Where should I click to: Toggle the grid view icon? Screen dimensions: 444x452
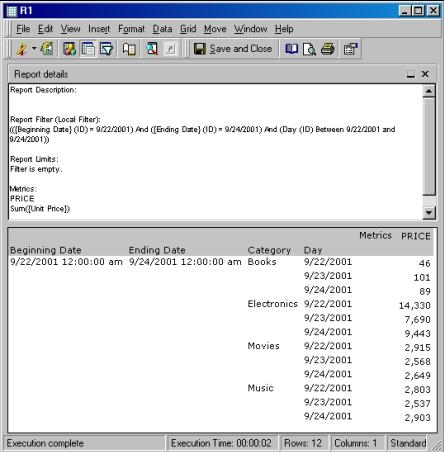tap(88, 49)
